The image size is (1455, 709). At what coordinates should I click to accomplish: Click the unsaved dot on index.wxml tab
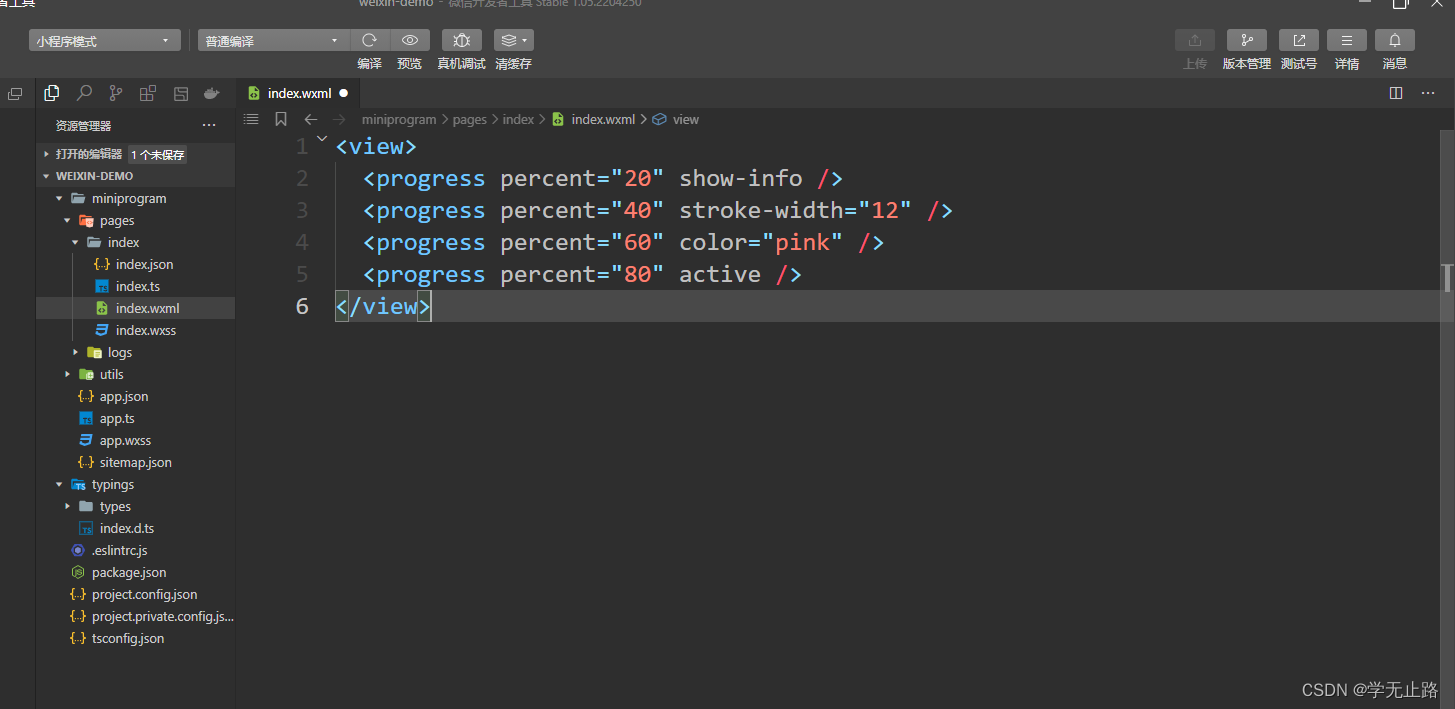[x=343, y=93]
